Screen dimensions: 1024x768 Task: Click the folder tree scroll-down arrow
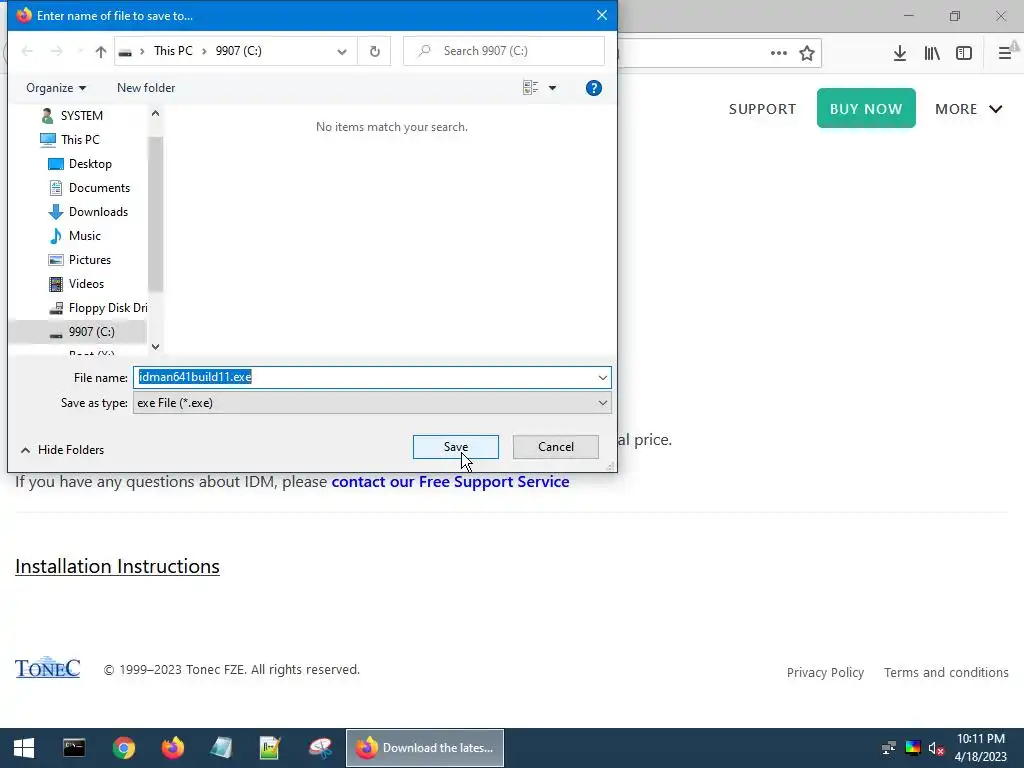pos(155,347)
